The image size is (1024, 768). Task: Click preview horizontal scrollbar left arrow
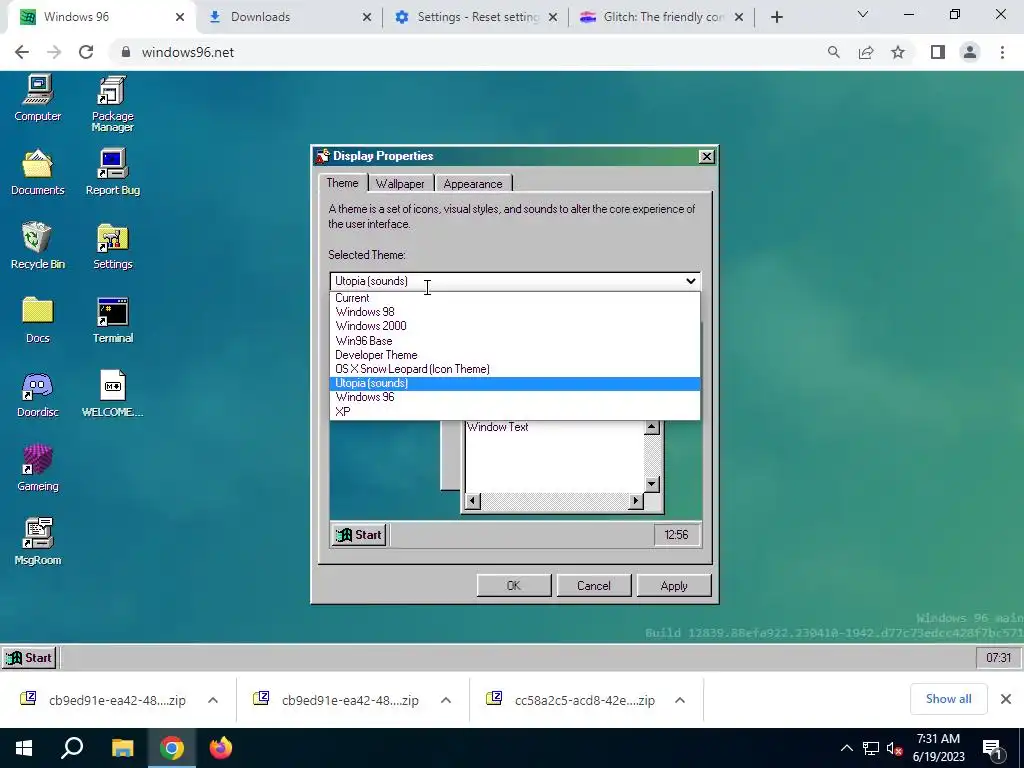click(473, 501)
